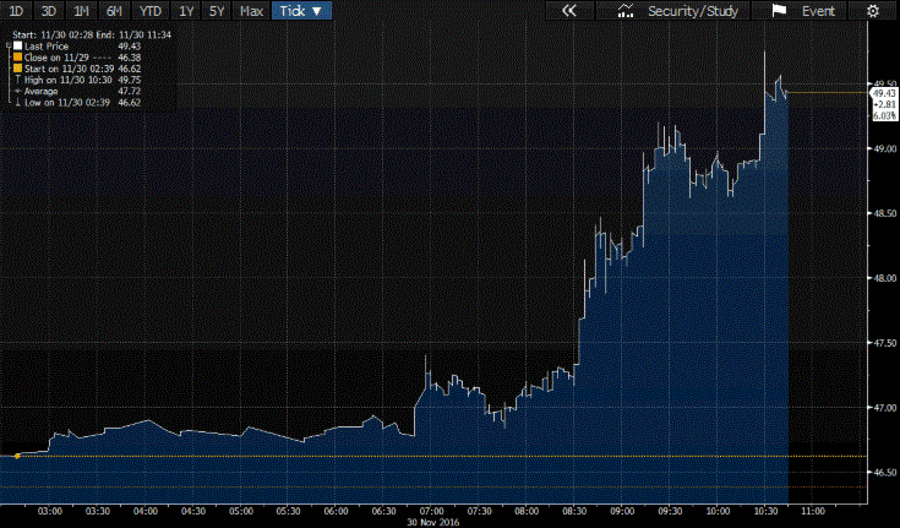Click the 08:30 time axis label
Viewport: 900px width, 528px height.
tap(574, 511)
